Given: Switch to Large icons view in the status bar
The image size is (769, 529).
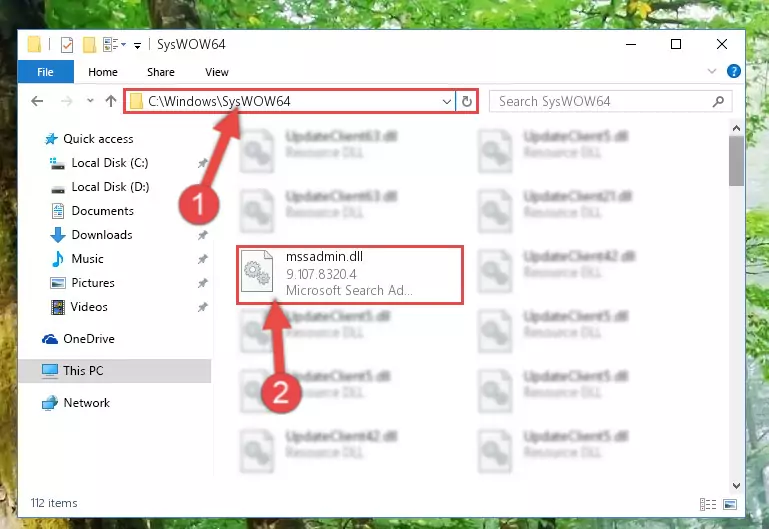Looking at the screenshot, I should click(730, 504).
